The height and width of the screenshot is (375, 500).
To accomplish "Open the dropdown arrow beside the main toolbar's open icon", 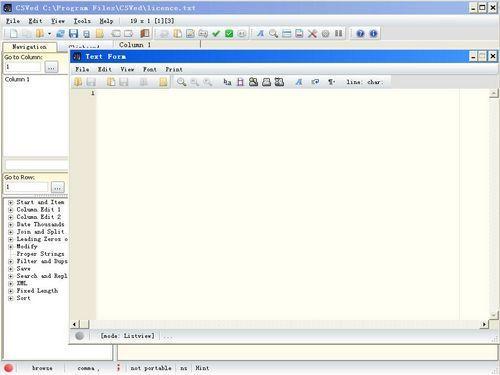I will coord(49,34).
